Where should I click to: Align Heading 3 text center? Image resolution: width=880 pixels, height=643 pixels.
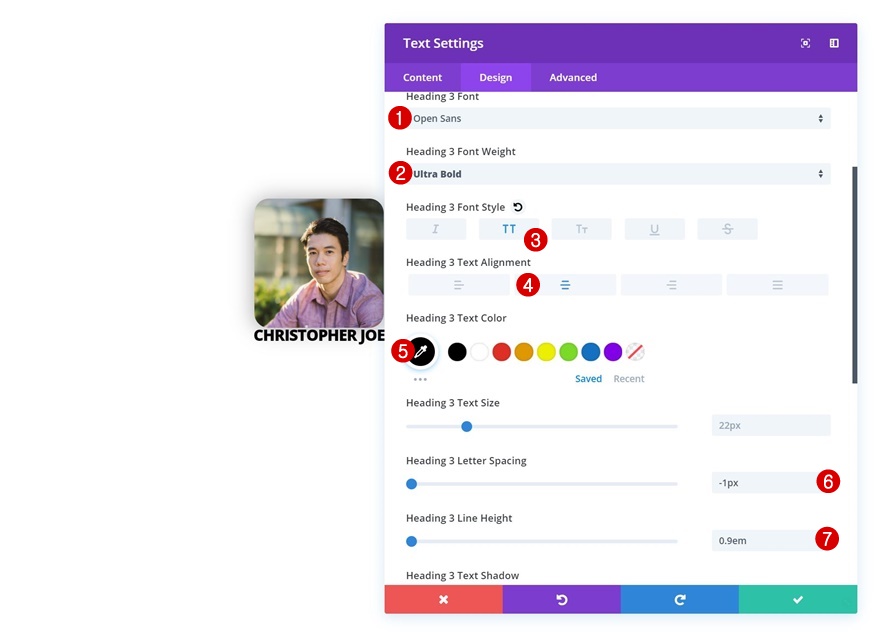pyautogui.click(x=565, y=285)
